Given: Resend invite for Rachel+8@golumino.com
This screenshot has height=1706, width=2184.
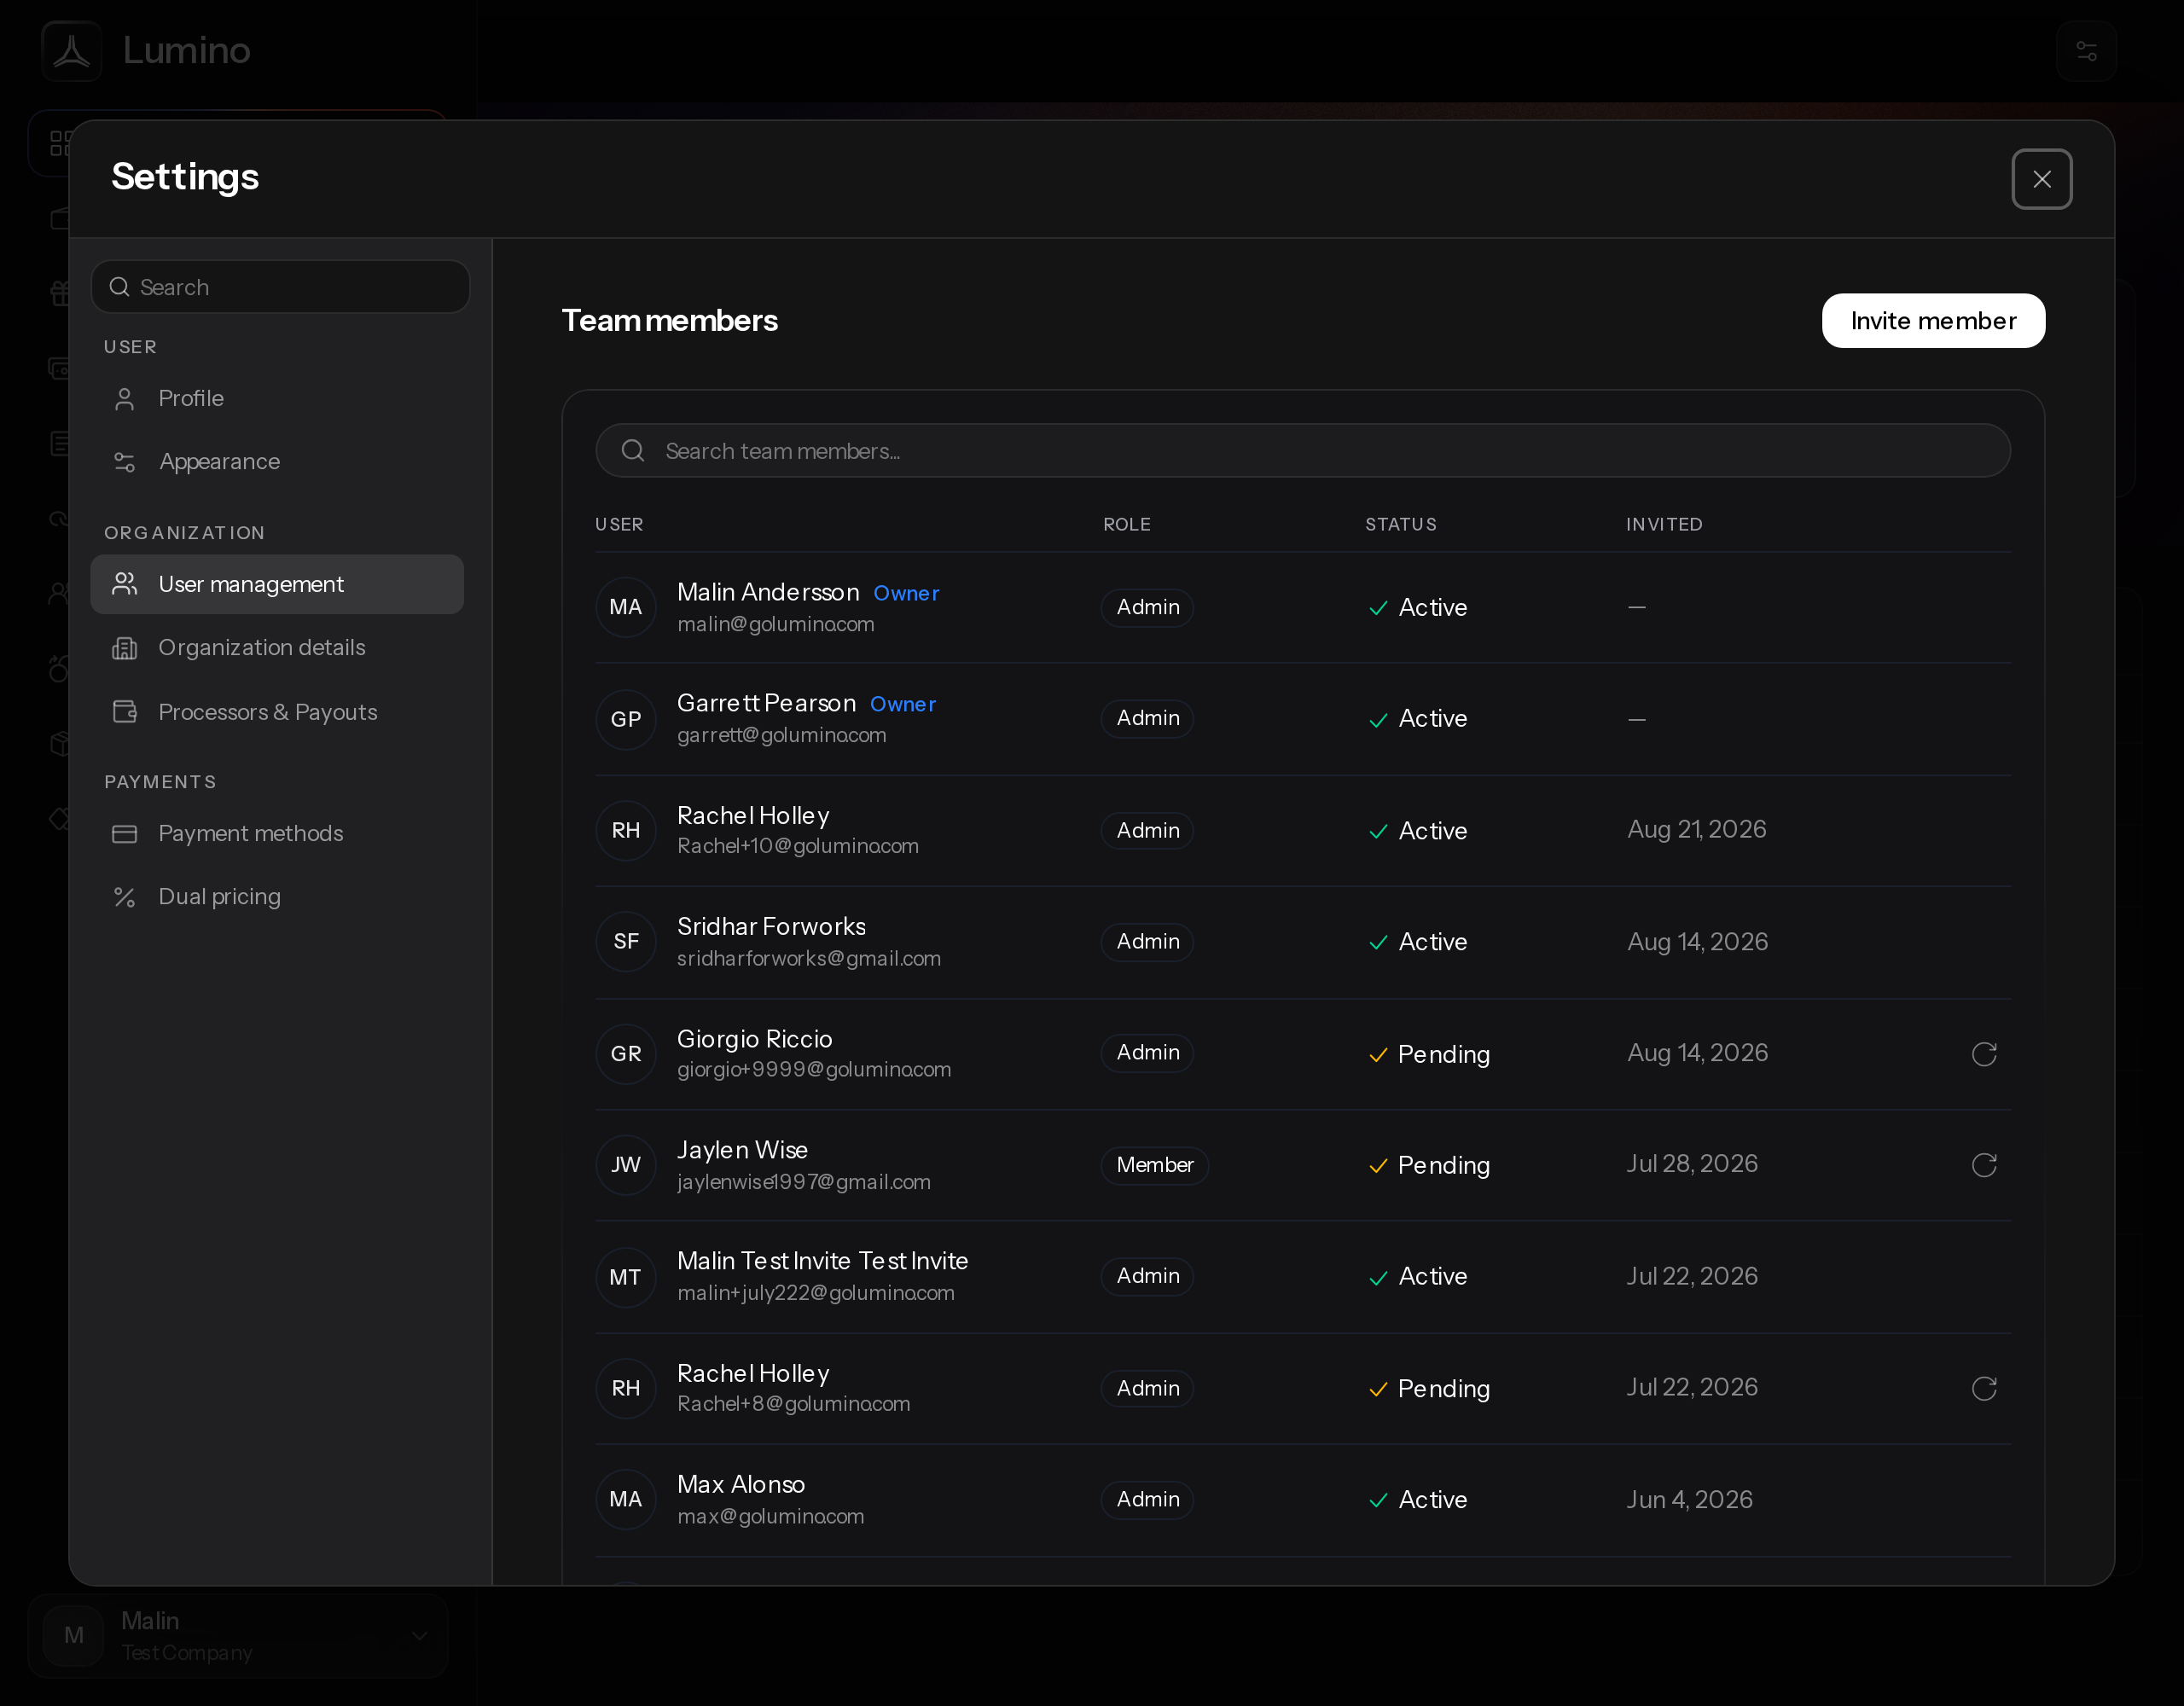Looking at the screenshot, I should pos(1984,1388).
